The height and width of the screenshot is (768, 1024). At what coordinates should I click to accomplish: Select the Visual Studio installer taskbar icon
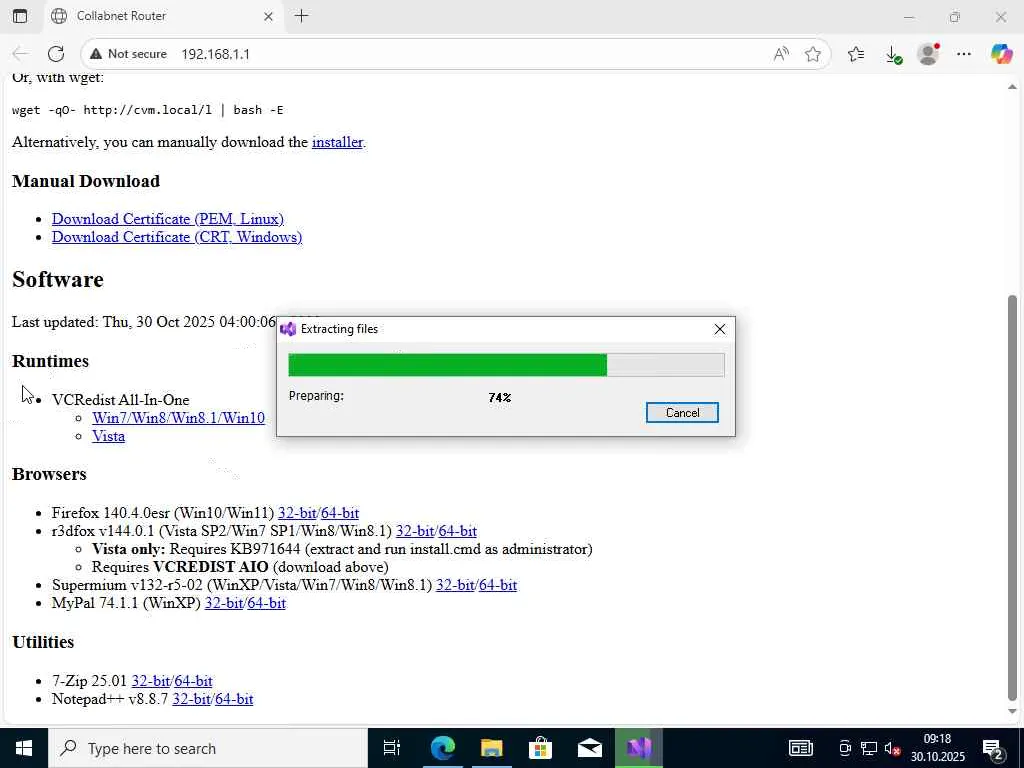click(x=639, y=748)
